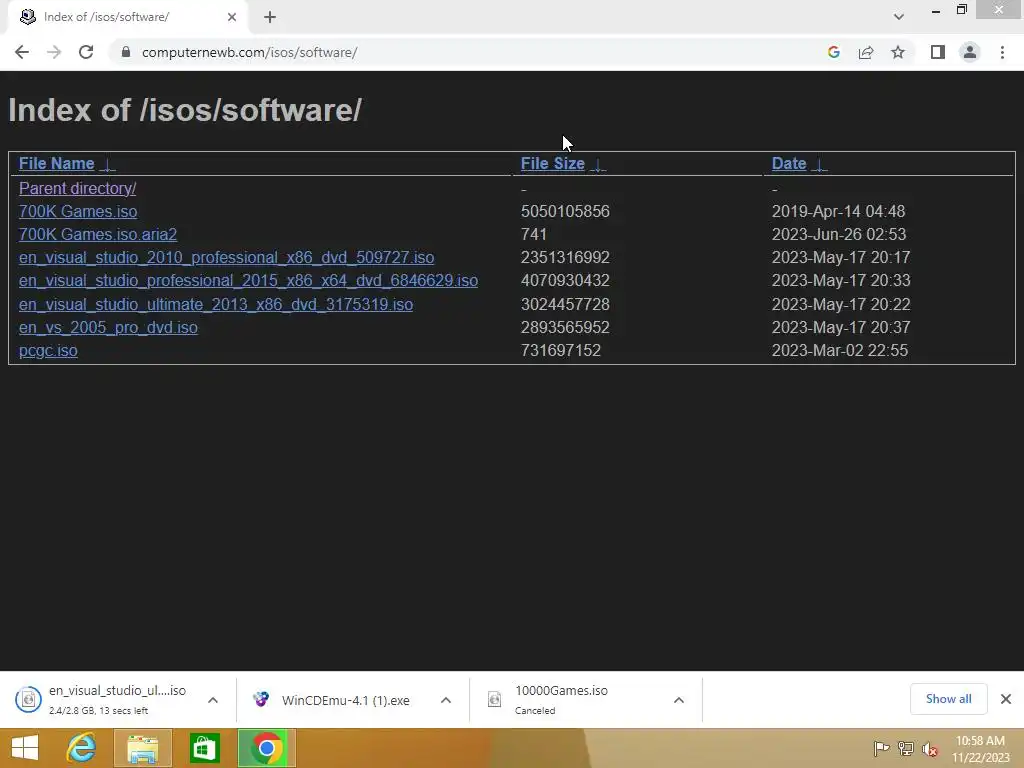Click file size 731697152

pos(560,351)
